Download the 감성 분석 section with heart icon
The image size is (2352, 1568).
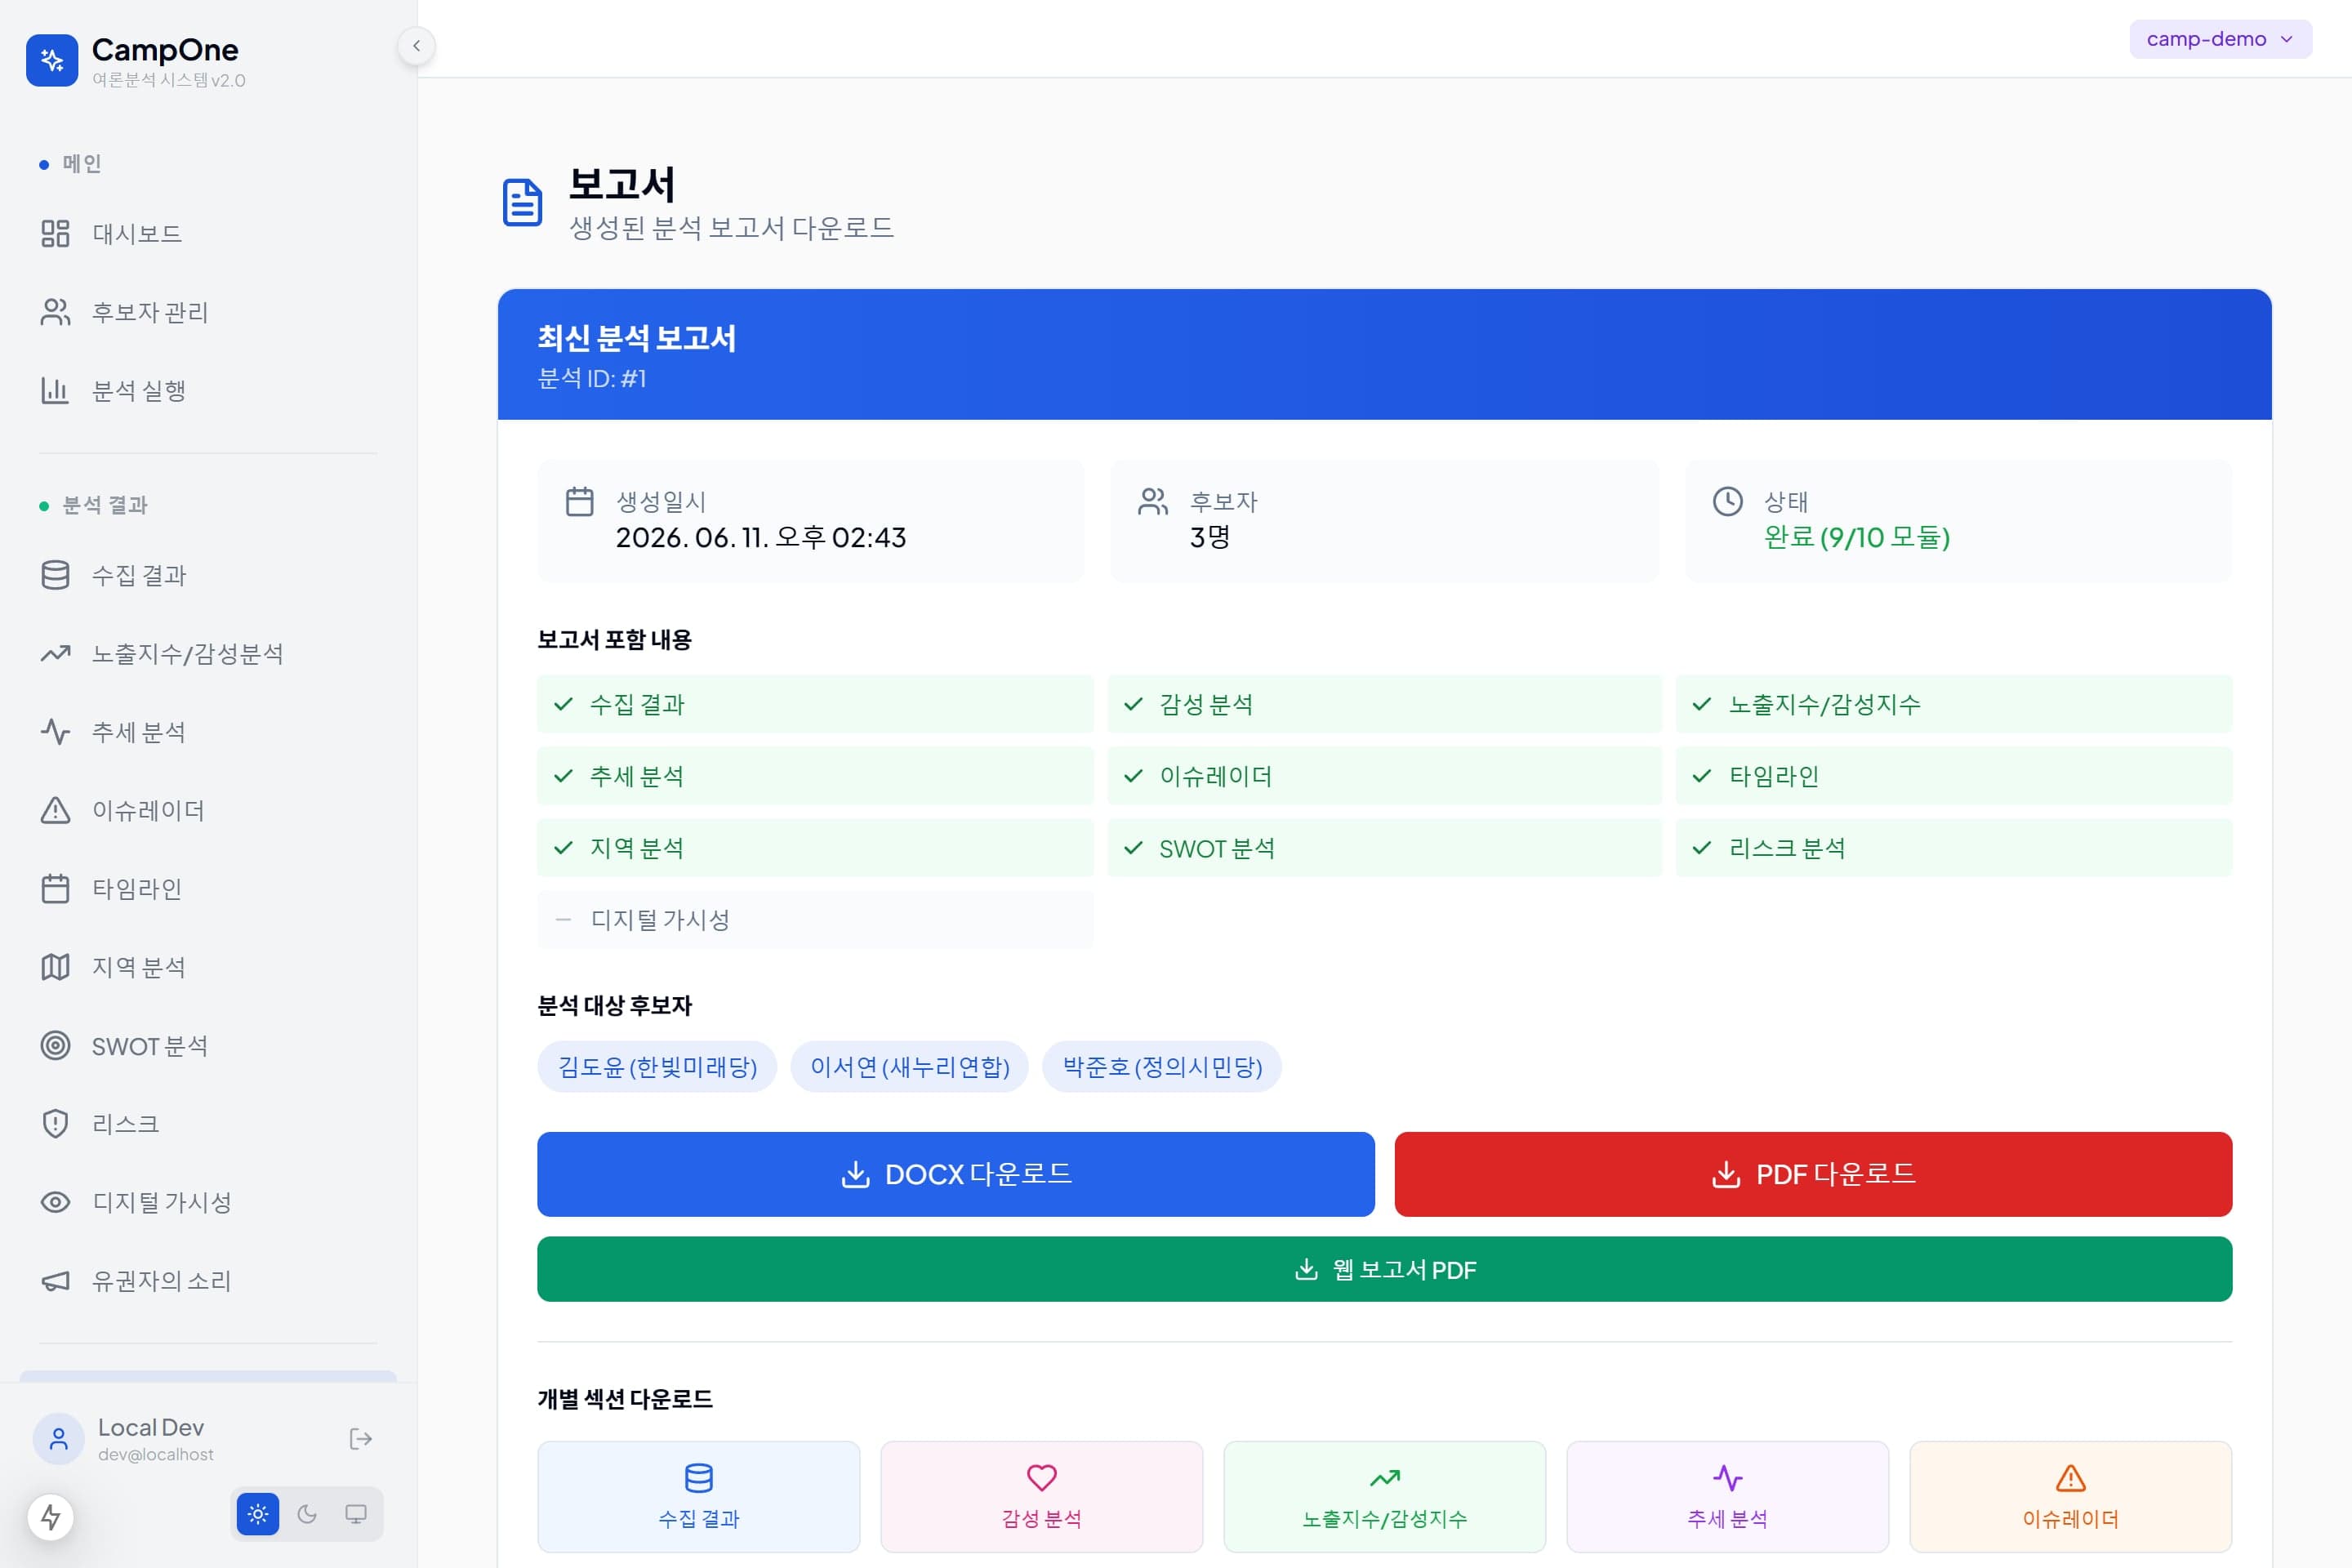point(1042,1497)
